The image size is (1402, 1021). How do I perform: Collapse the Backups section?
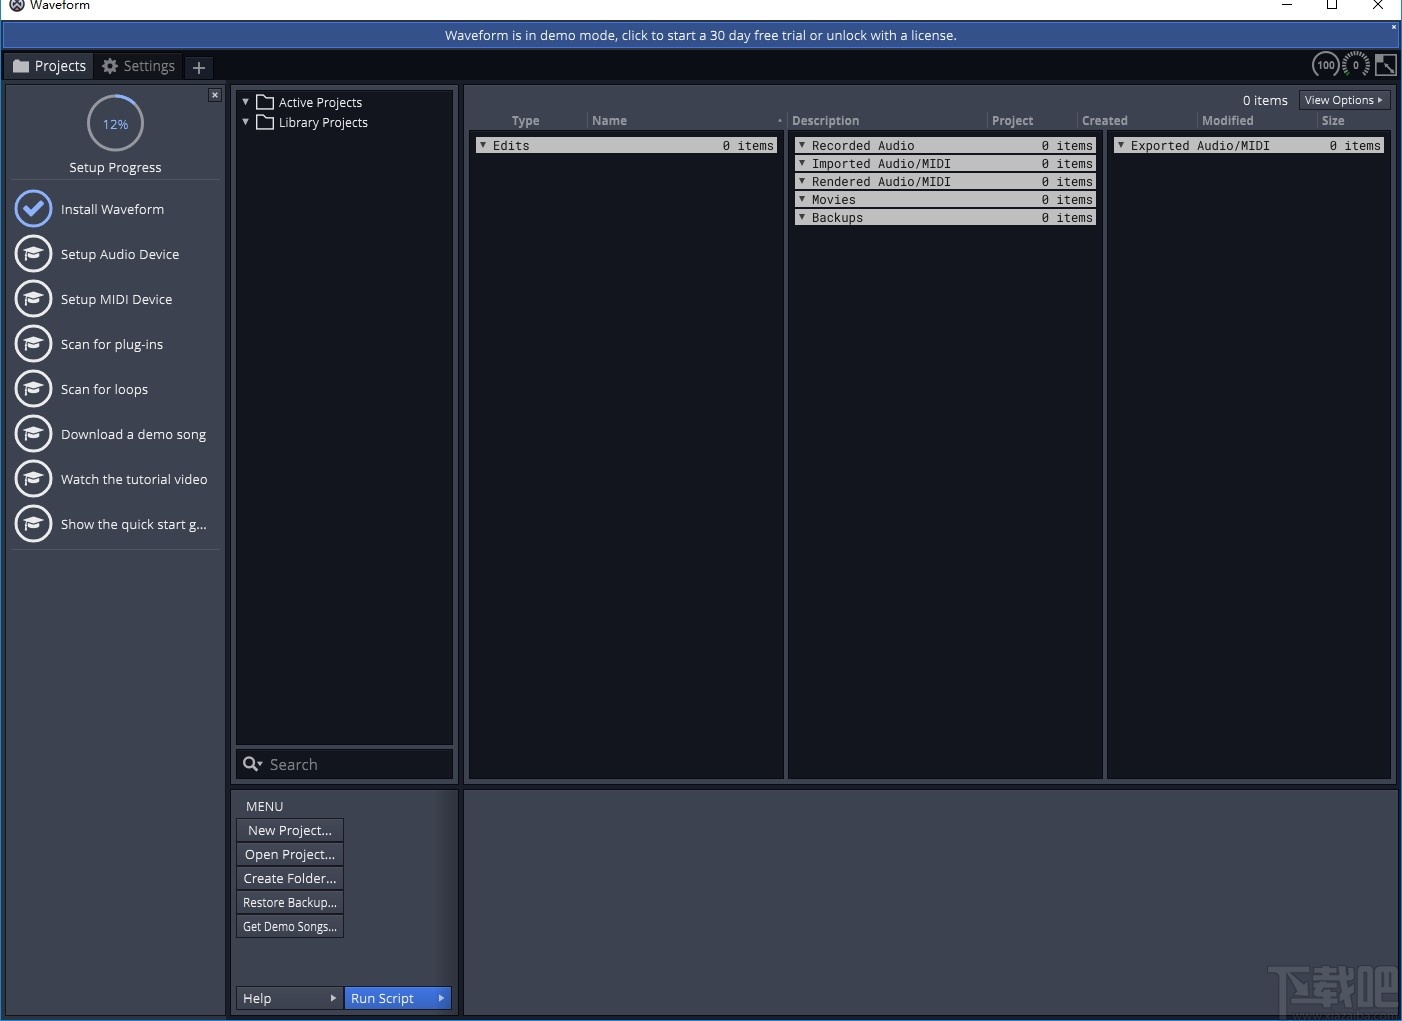click(x=802, y=217)
